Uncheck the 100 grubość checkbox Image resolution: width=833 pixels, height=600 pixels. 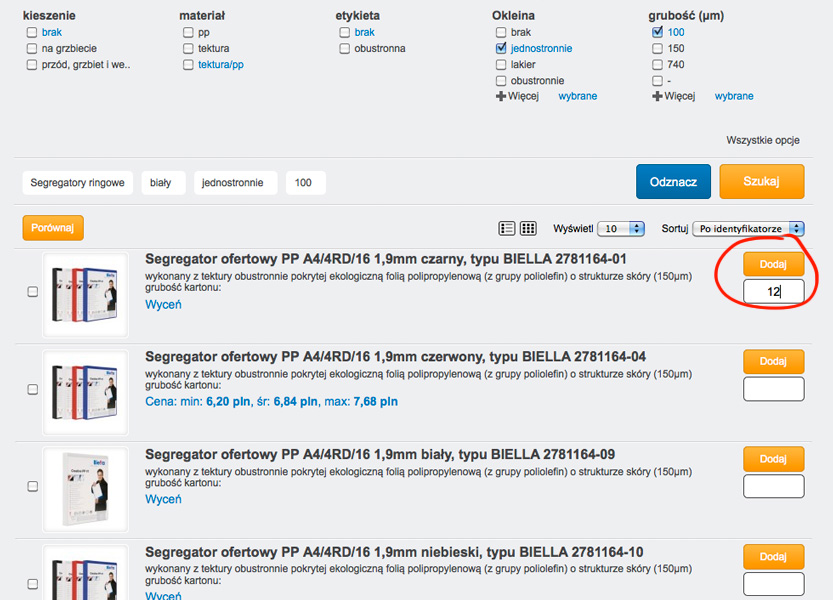tap(657, 32)
